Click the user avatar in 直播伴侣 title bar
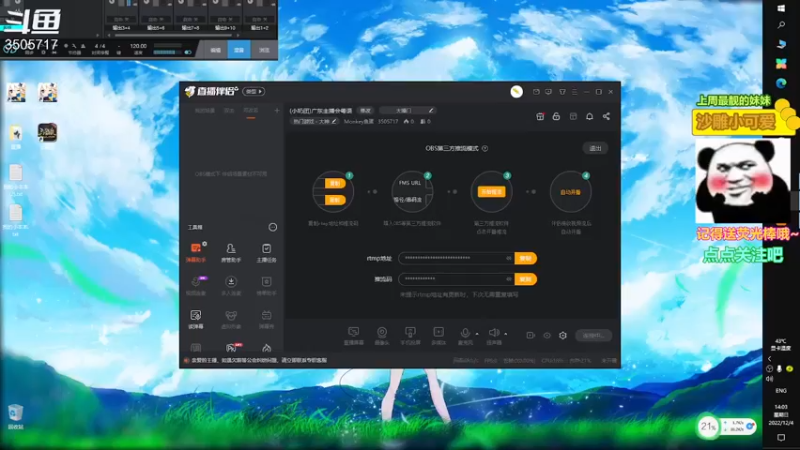Image resolution: width=800 pixels, height=450 pixels. point(516,91)
